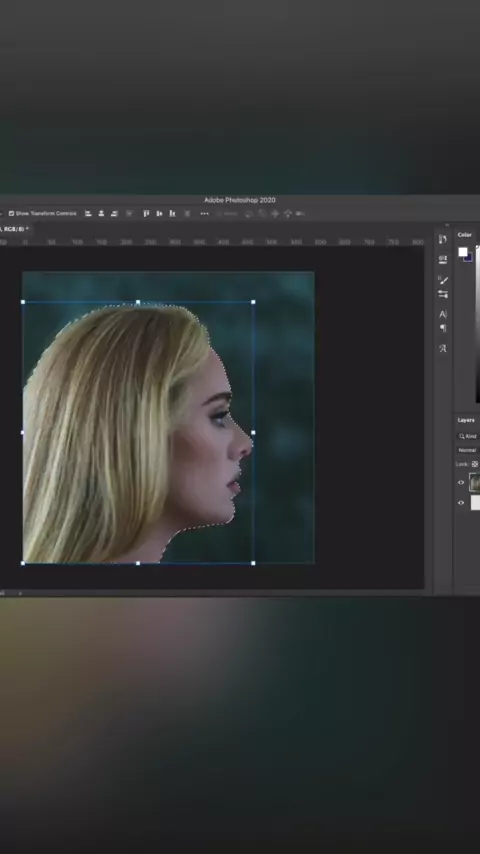Click the Align left edges icon
The width and height of the screenshot is (480, 854).
pos(88,214)
